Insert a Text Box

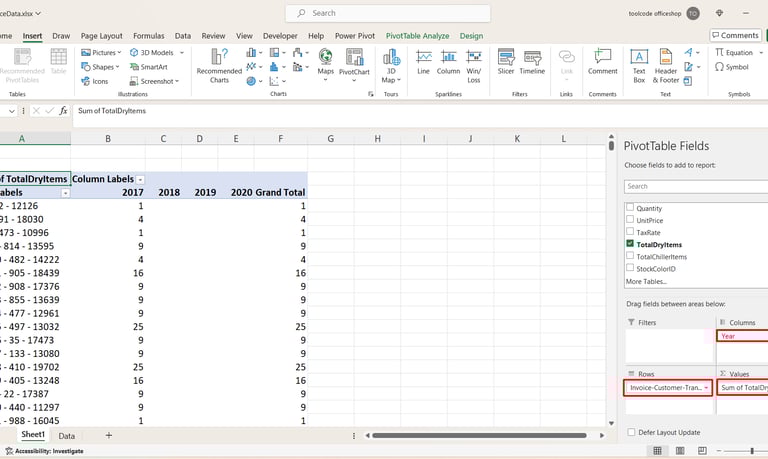tap(639, 66)
